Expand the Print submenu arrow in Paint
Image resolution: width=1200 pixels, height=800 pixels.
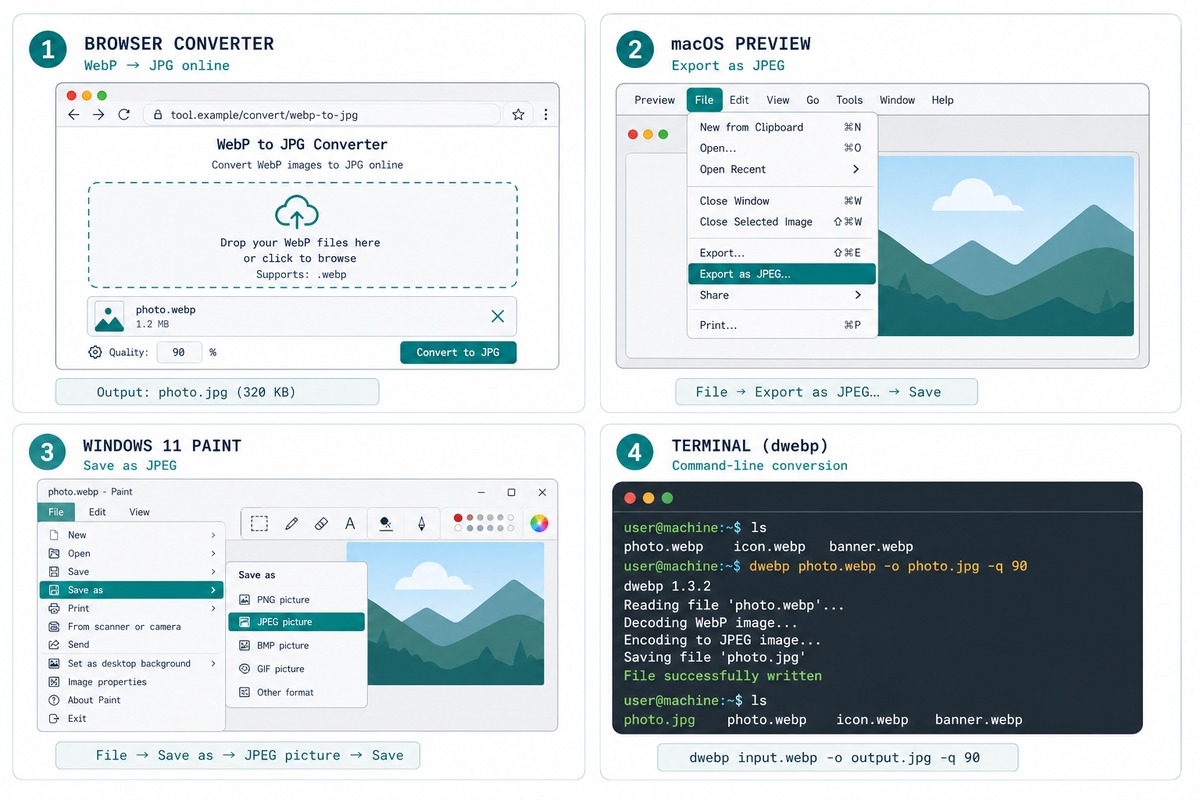pos(213,608)
